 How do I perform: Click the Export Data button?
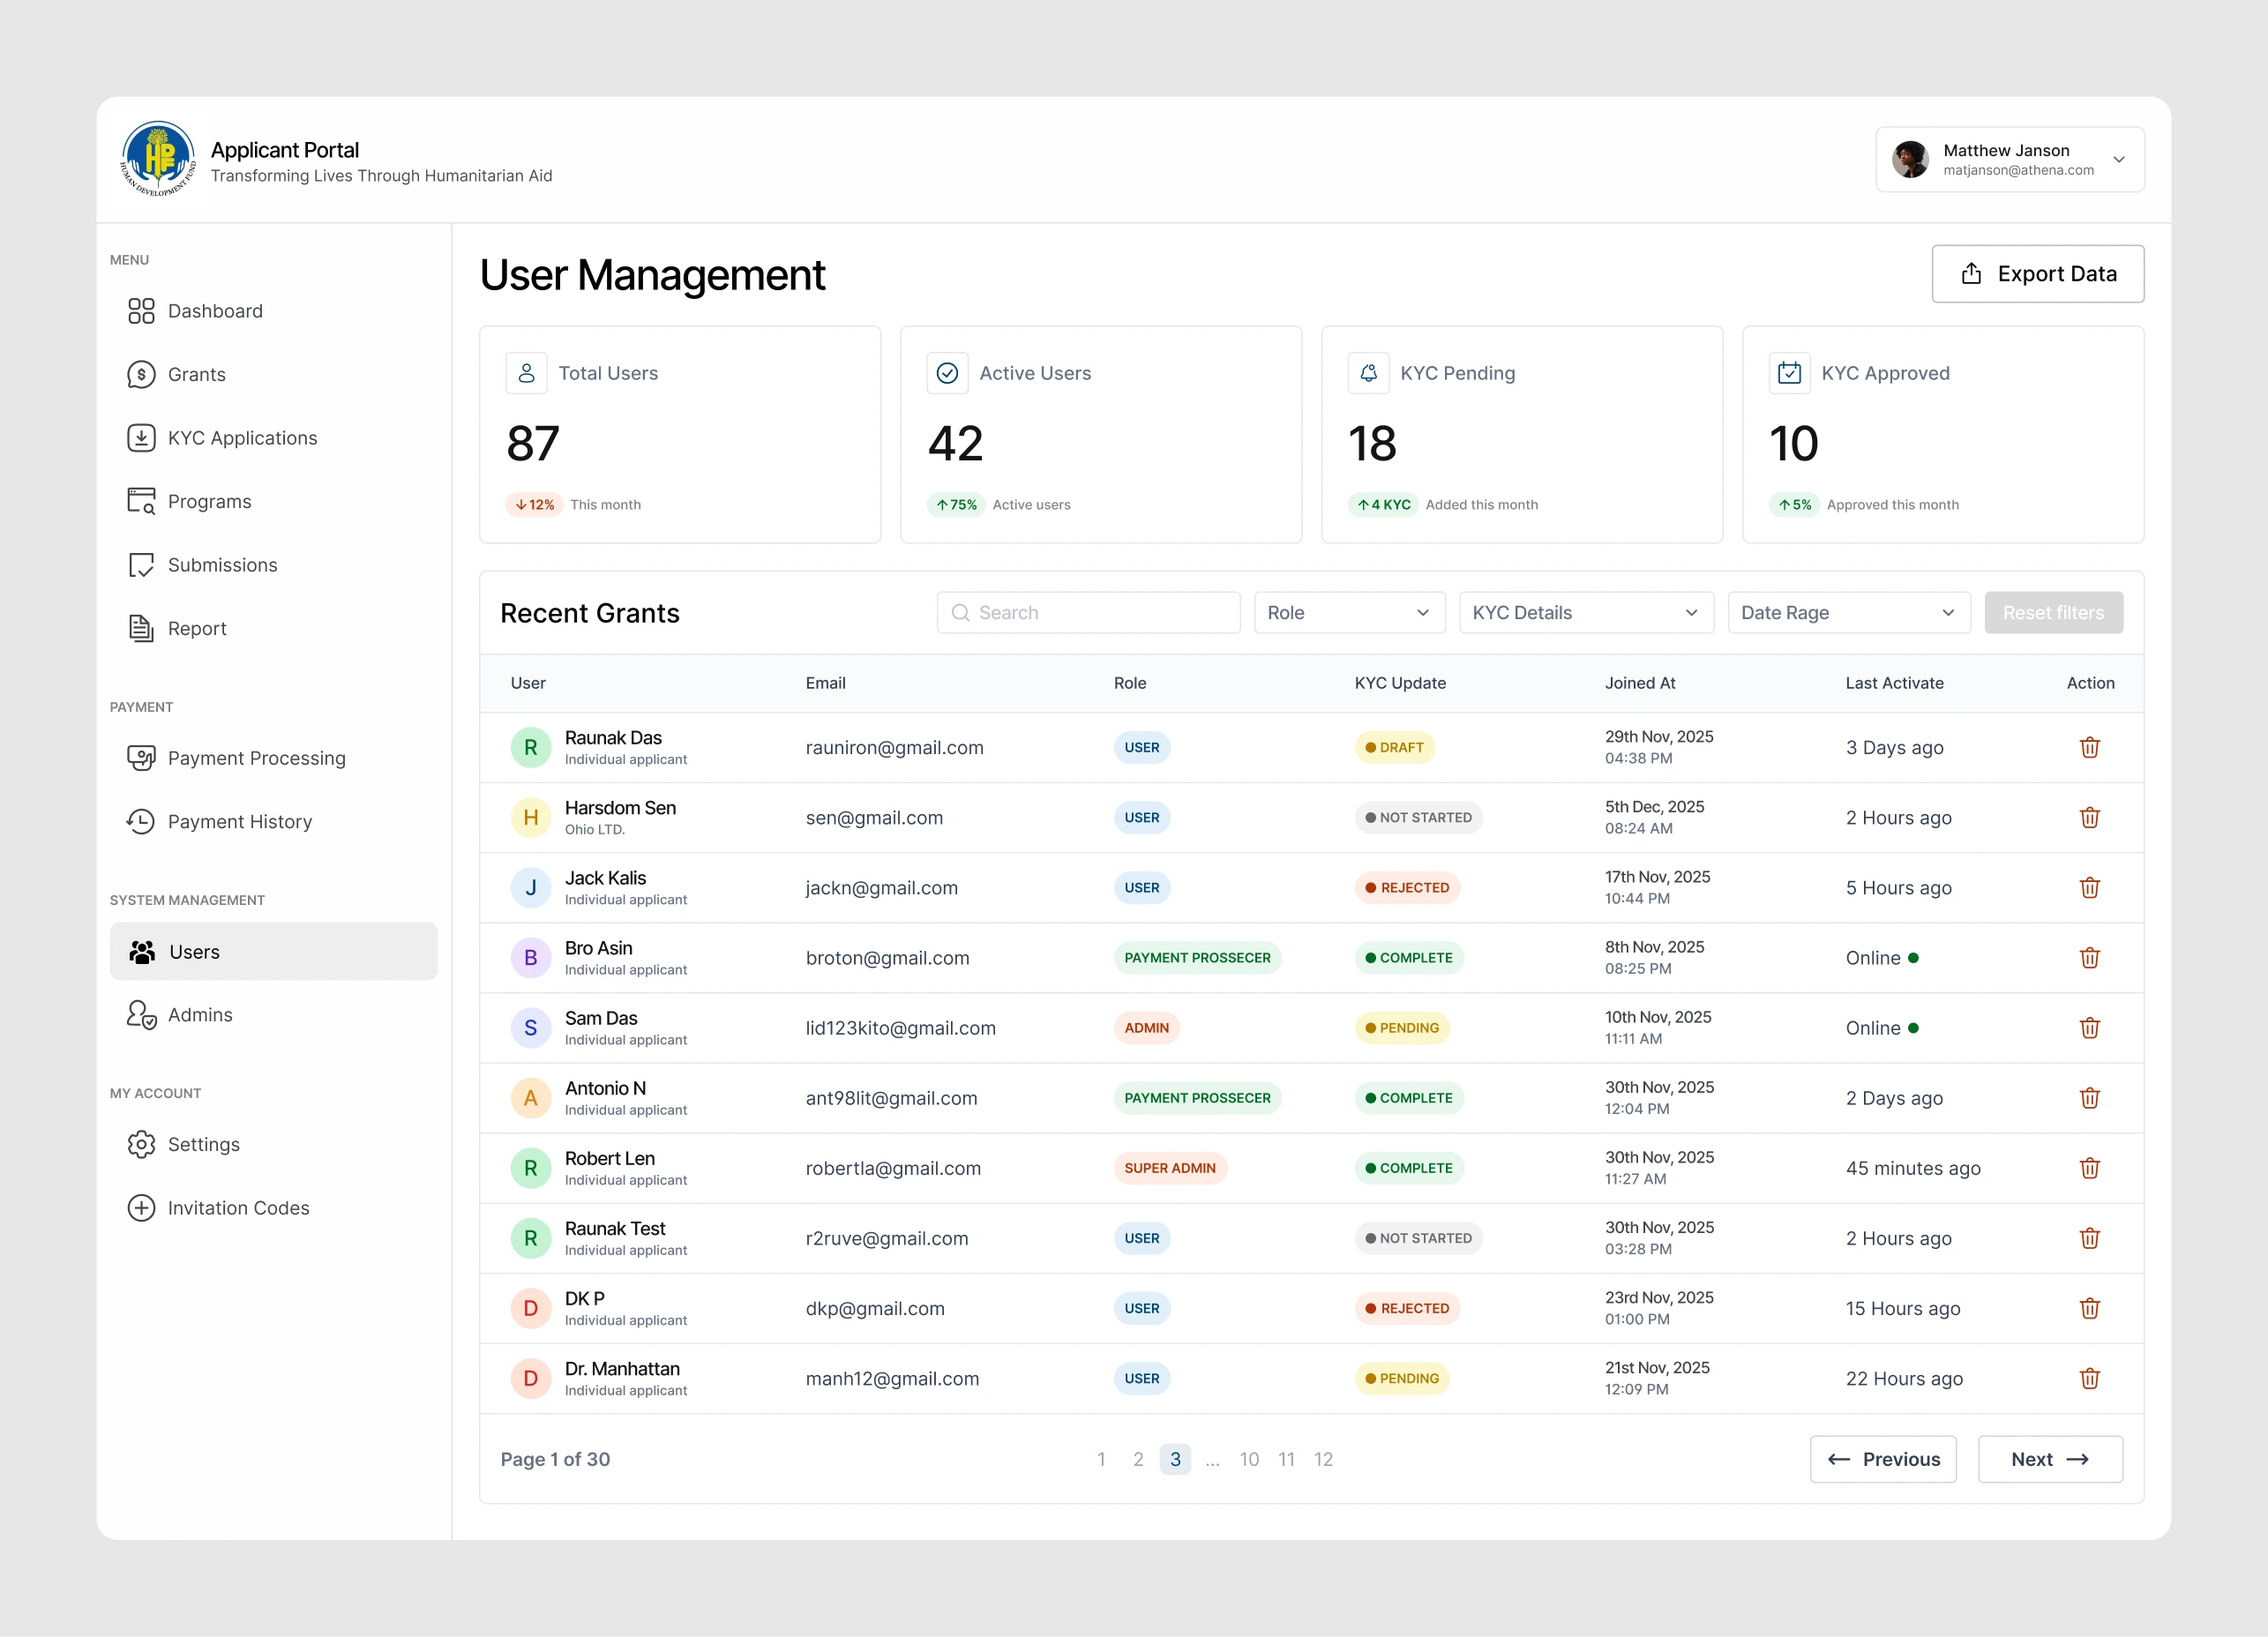tap(2037, 273)
